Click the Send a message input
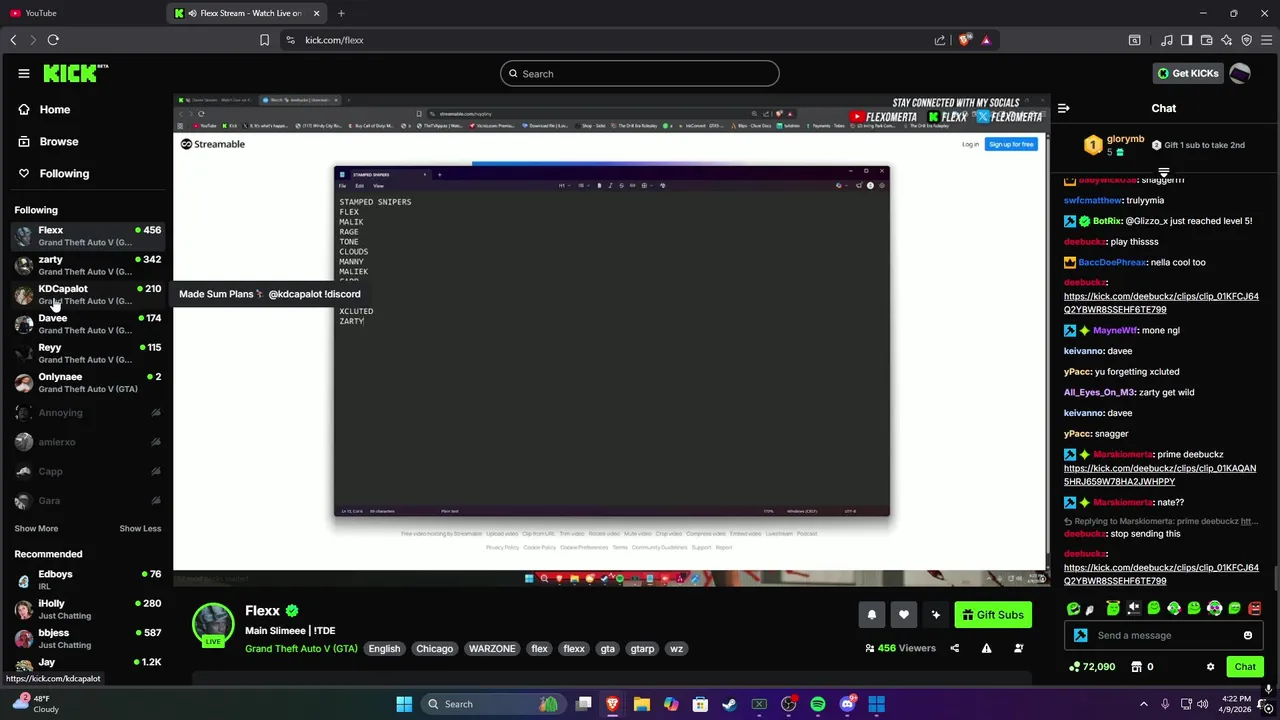1280x720 pixels. [x=1165, y=635]
